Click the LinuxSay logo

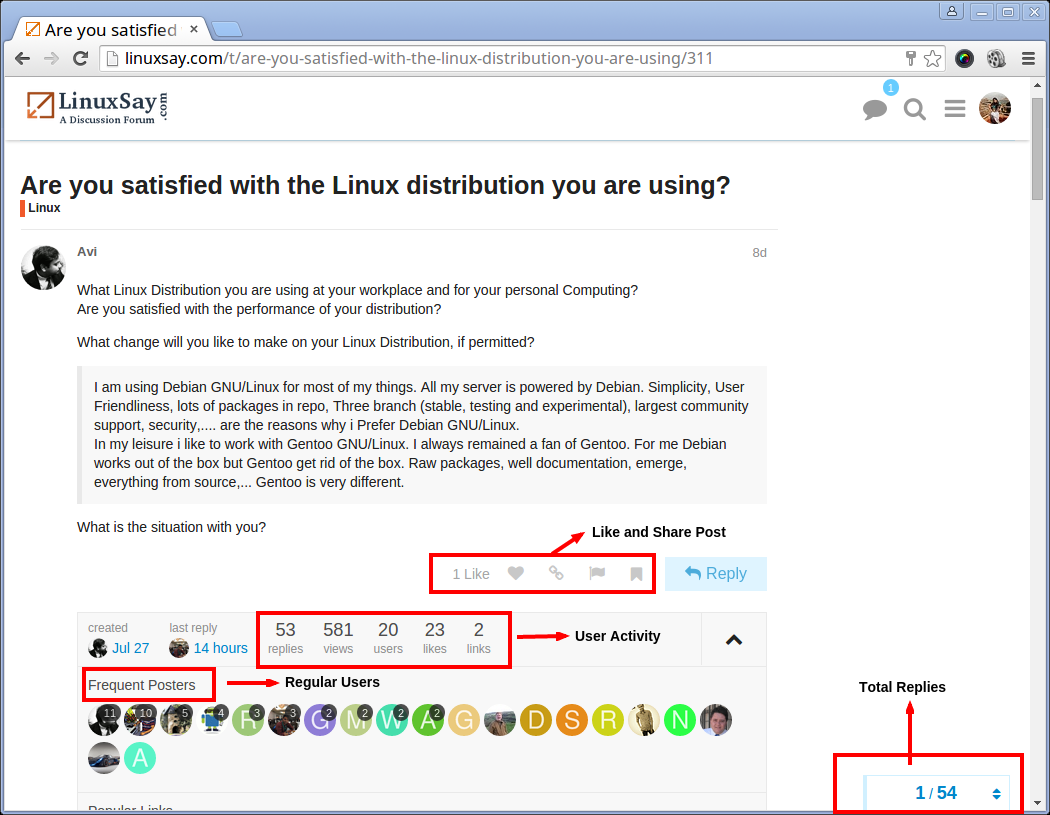(x=98, y=108)
